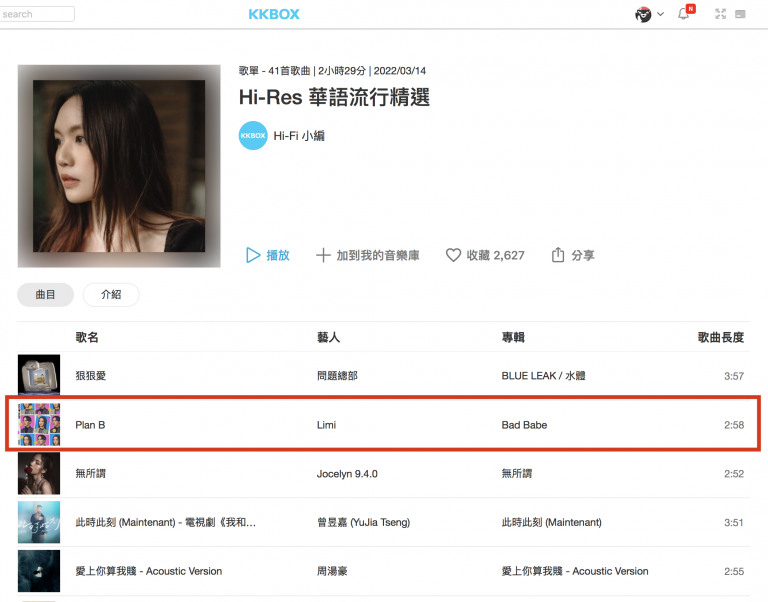This screenshot has width=768, height=602.
Task: Click the playlist cover artwork
Action: (119, 166)
